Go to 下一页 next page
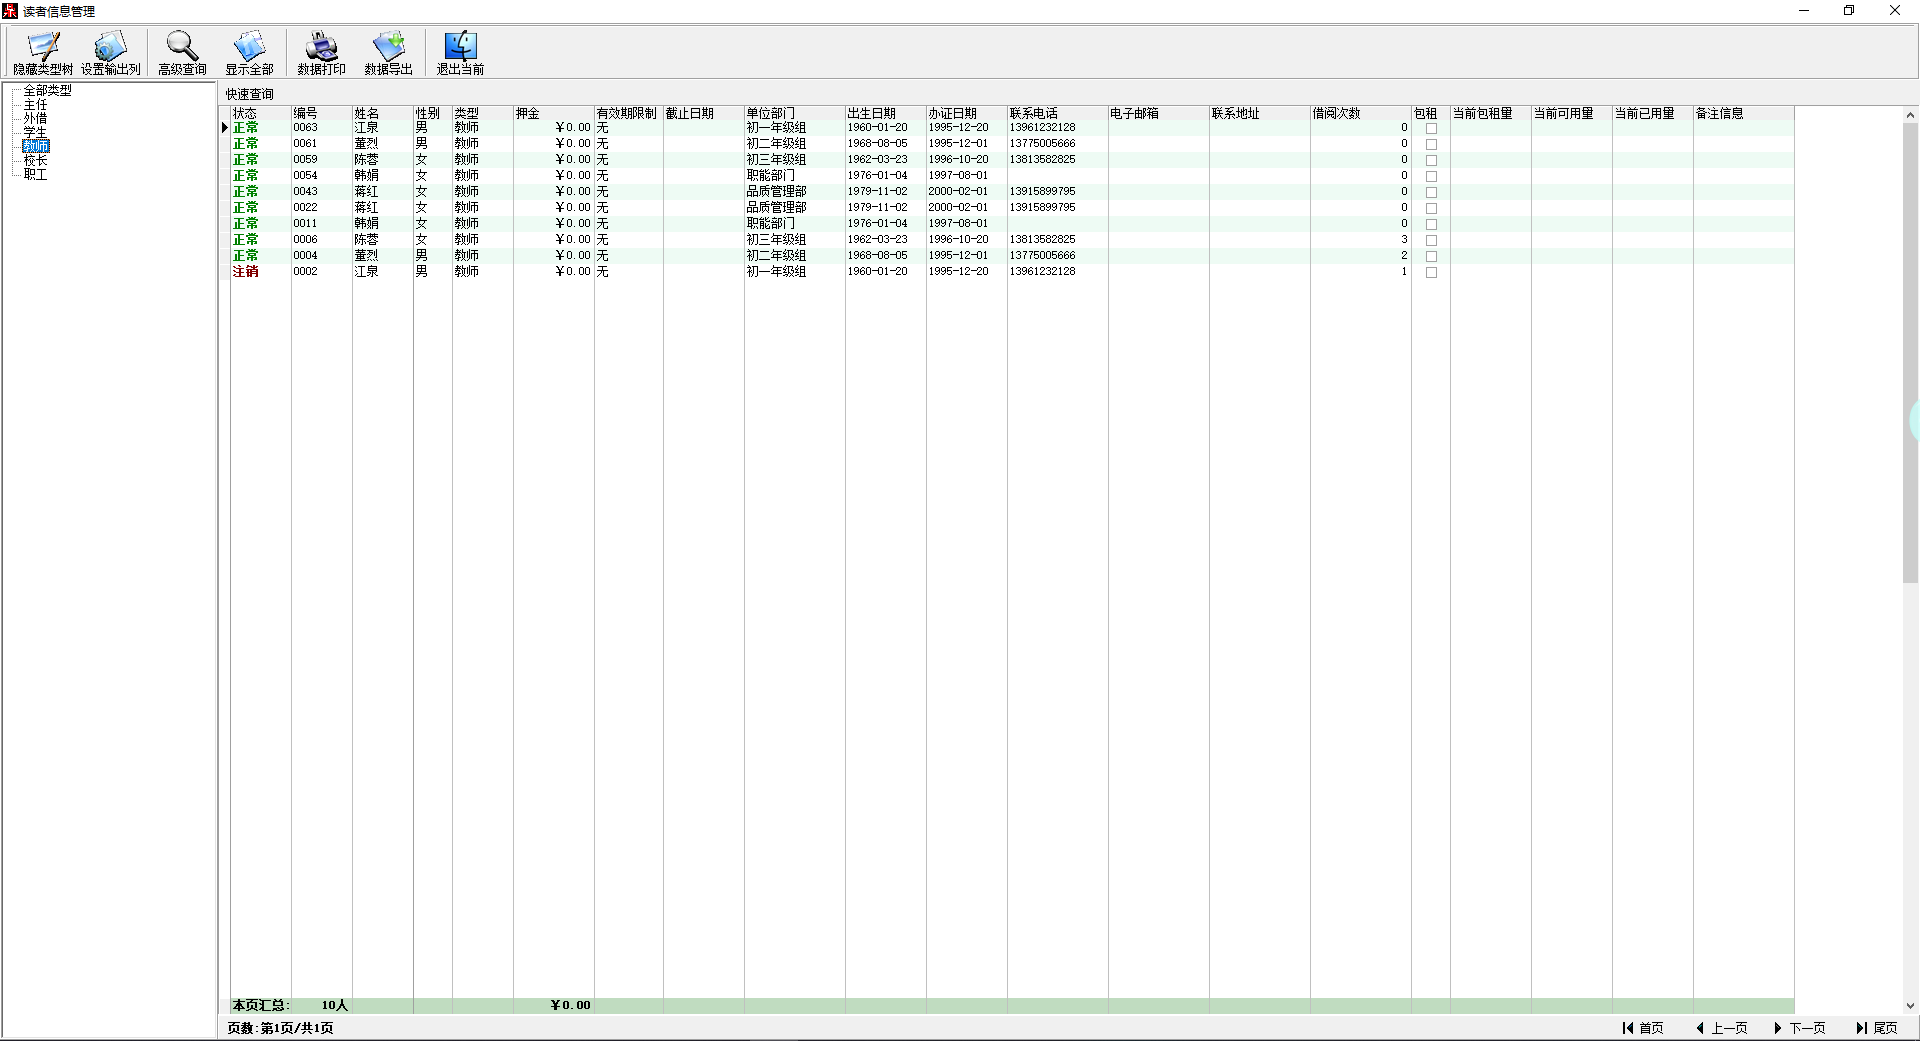Screen dimensions: 1920x1041 [x=1800, y=1028]
